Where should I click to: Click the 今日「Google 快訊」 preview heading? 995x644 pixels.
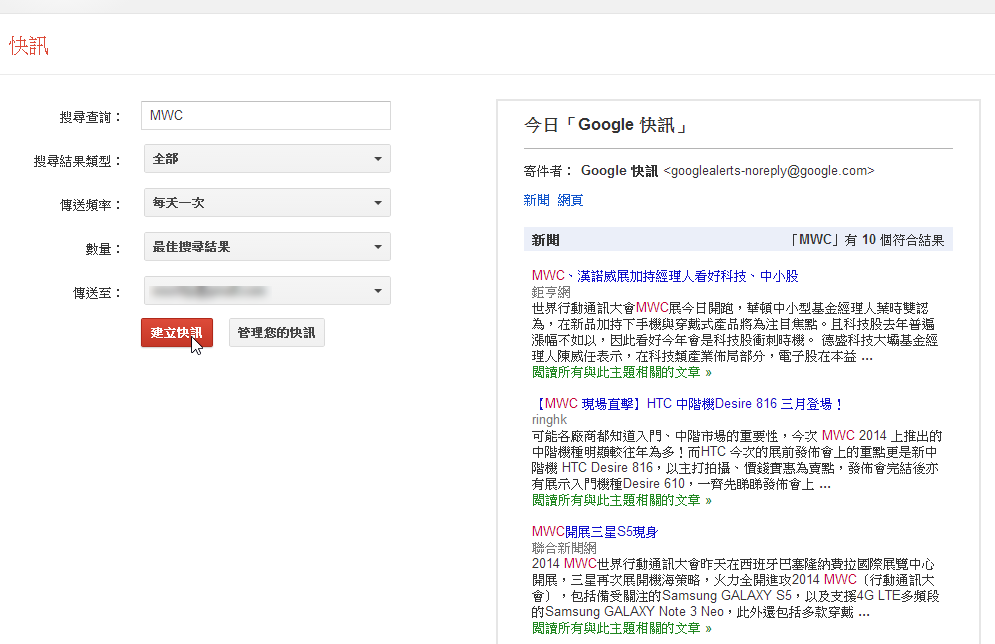[607, 125]
